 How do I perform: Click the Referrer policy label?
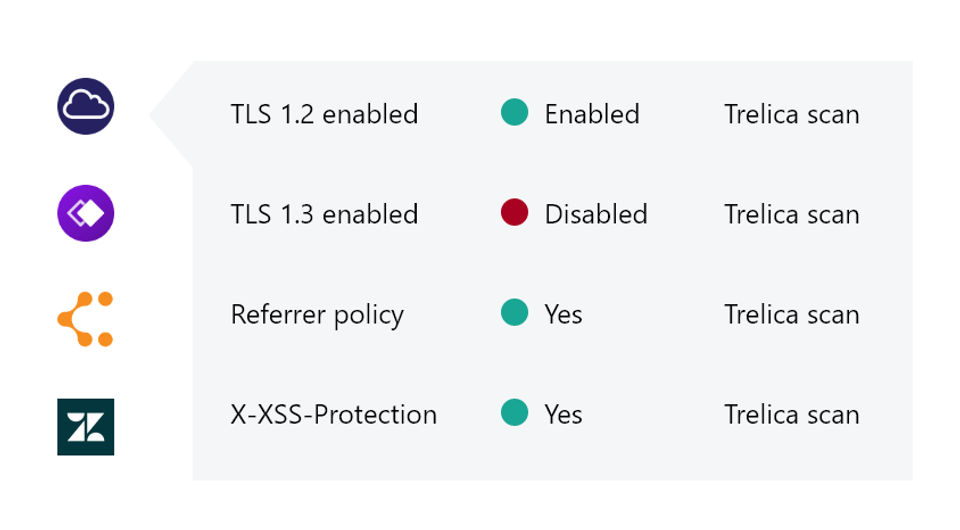pyautogui.click(x=317, y=315)
